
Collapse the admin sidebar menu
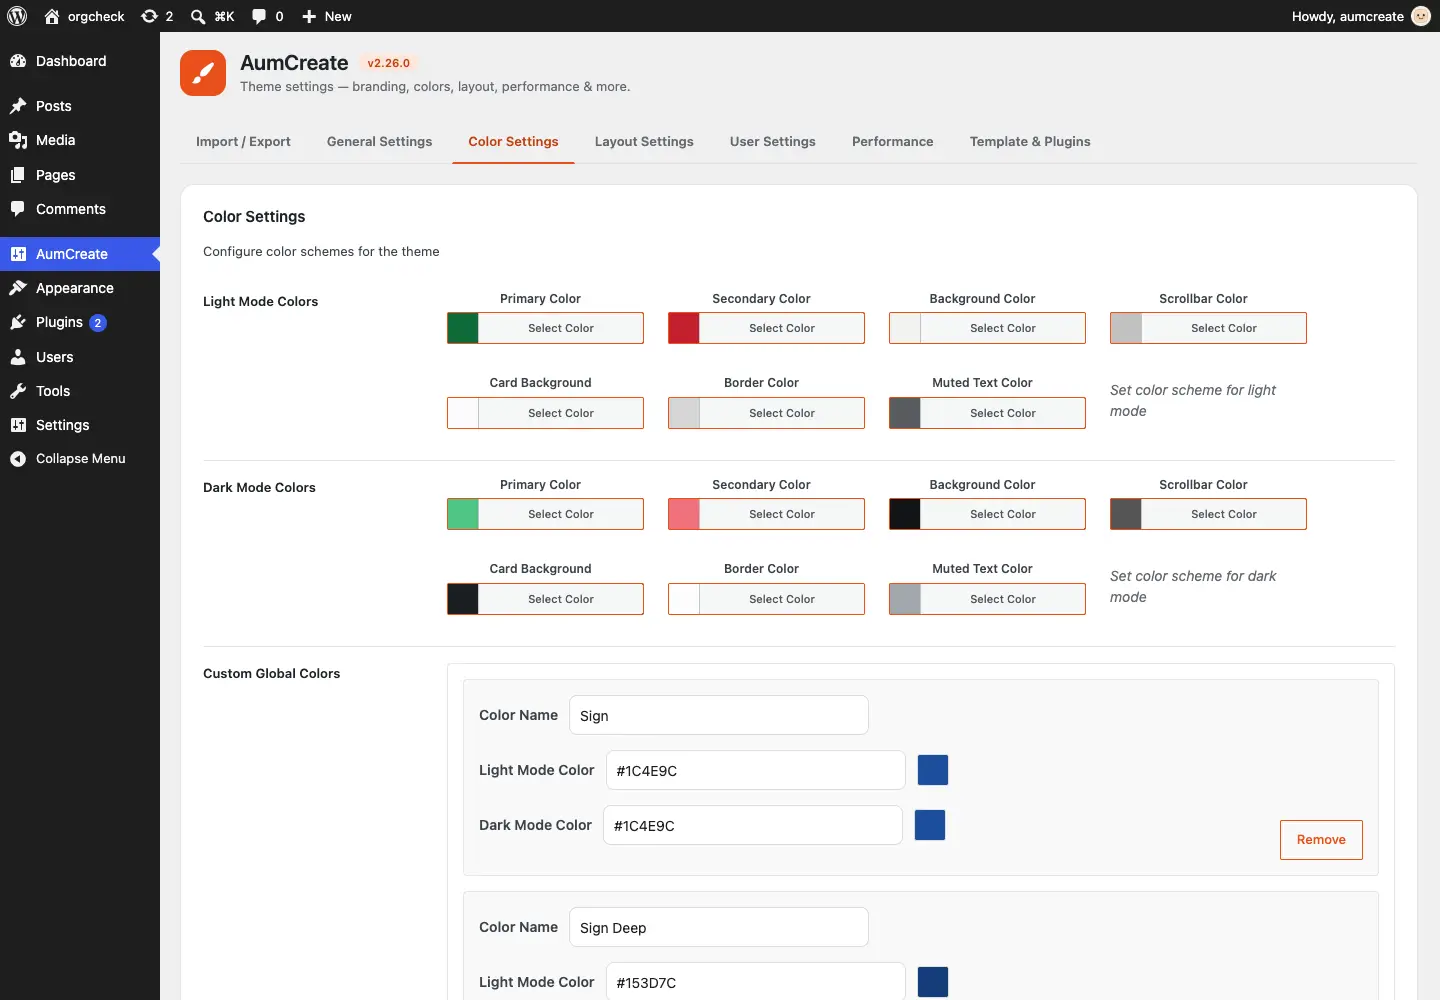tap(80, 459)
